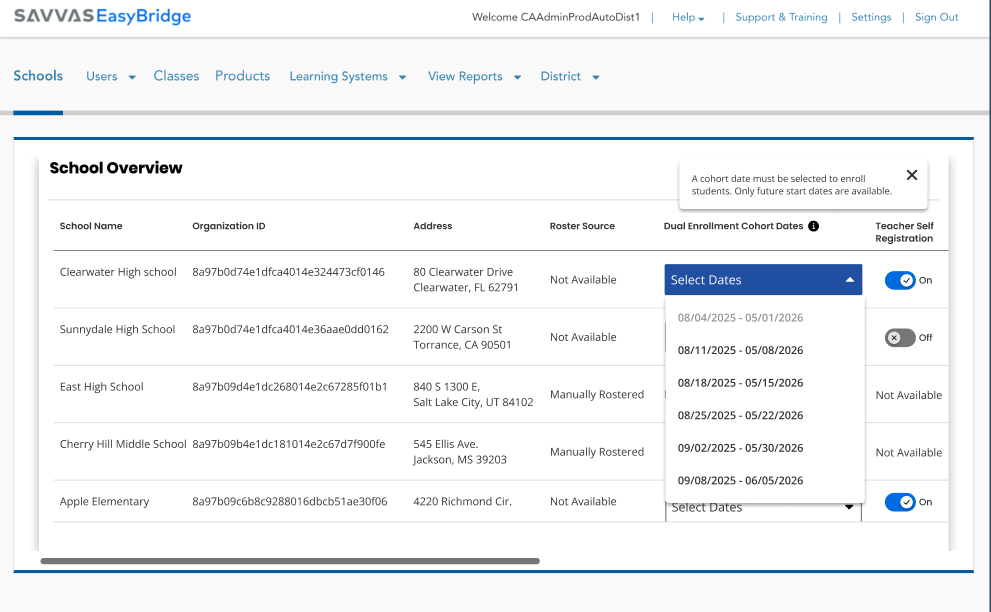The height and width of the screenshot is (612, 991).
Task: Expand the View Reports menu arrow
Action: [x=518, y=77]
